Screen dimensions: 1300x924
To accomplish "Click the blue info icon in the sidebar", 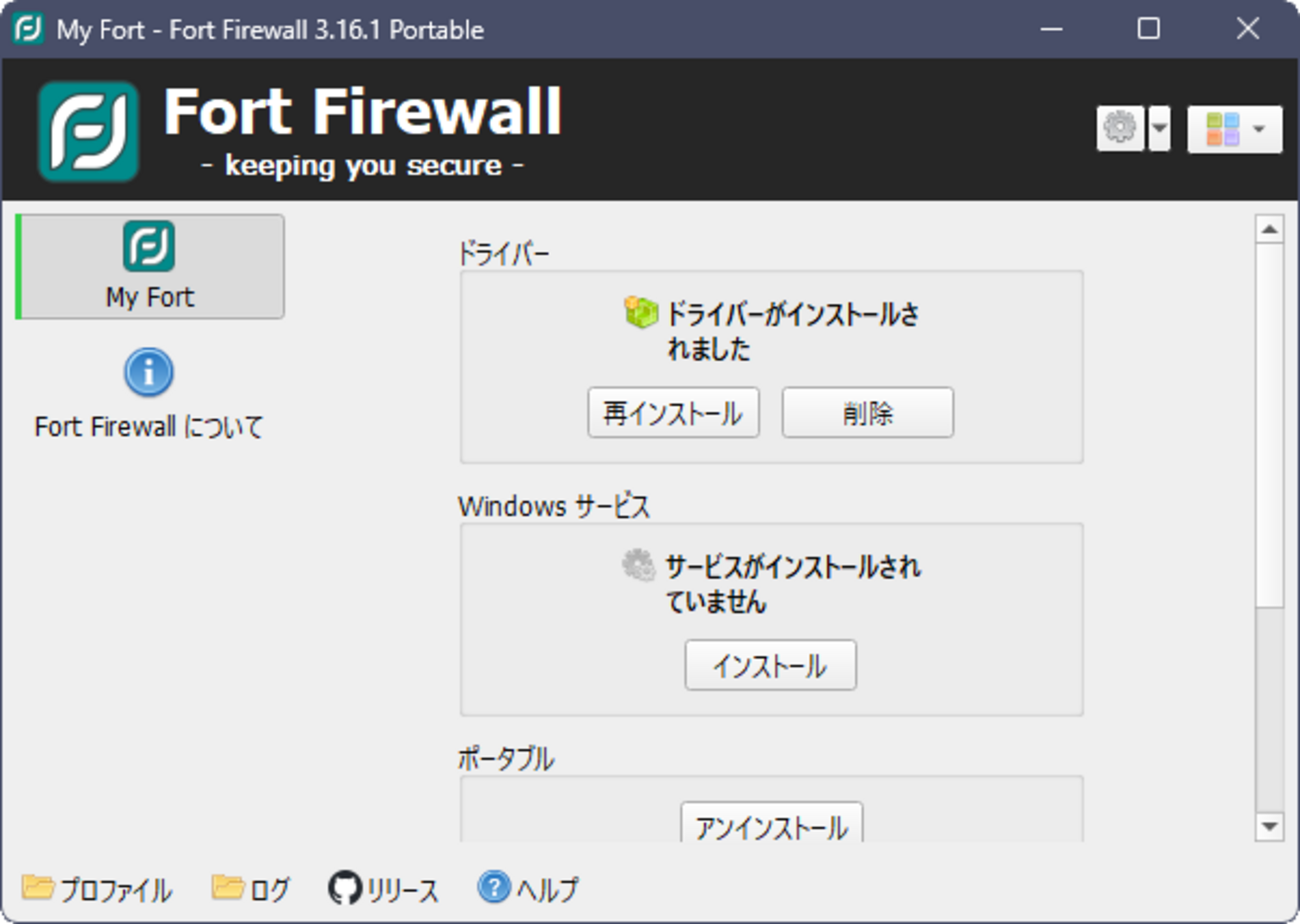I will click(149, 373).
